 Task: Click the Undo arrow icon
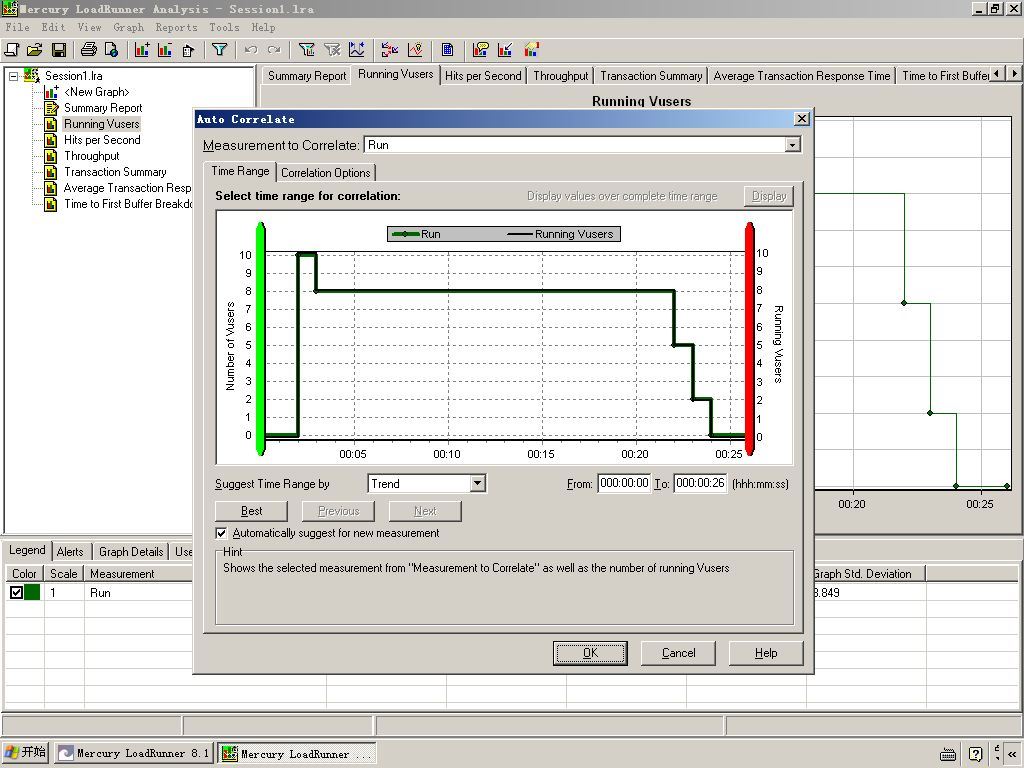point(251,50)
